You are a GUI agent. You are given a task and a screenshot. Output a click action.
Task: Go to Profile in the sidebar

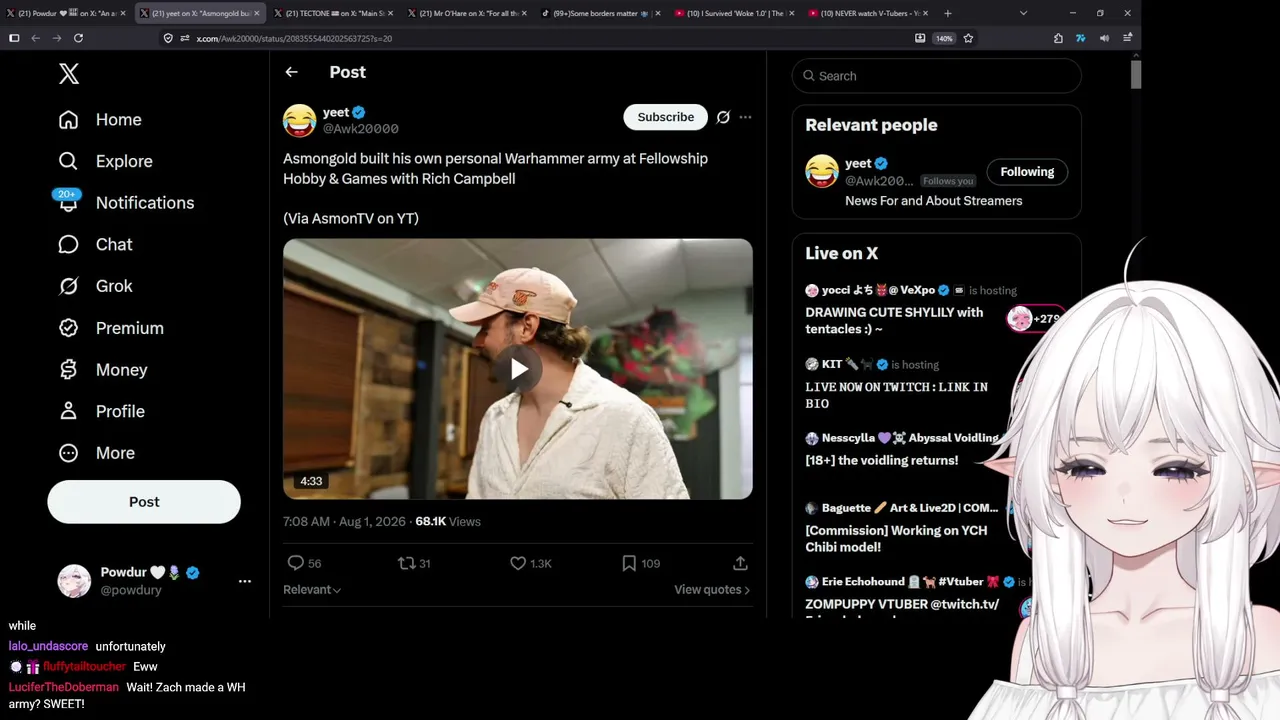tap(101, 411)
